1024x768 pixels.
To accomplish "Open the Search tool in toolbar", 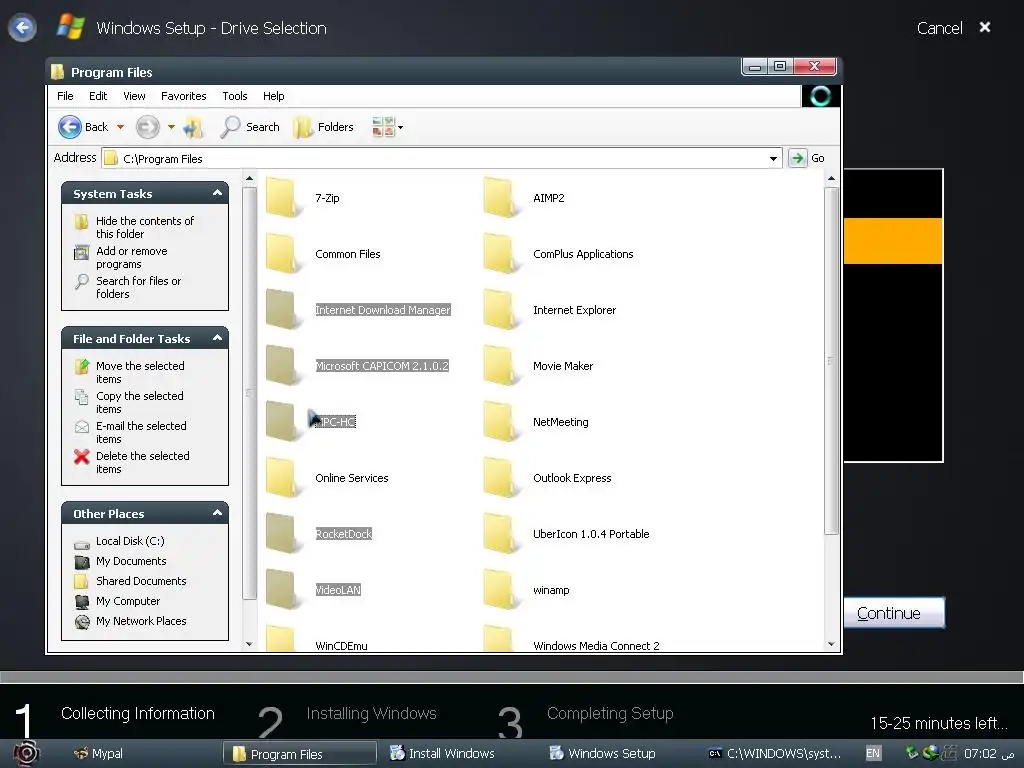I will (x=250, y=127).
